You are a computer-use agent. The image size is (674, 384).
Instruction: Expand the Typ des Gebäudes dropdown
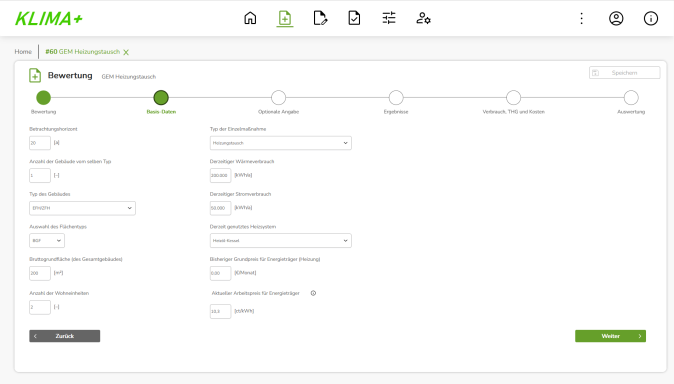click(82, 208)
